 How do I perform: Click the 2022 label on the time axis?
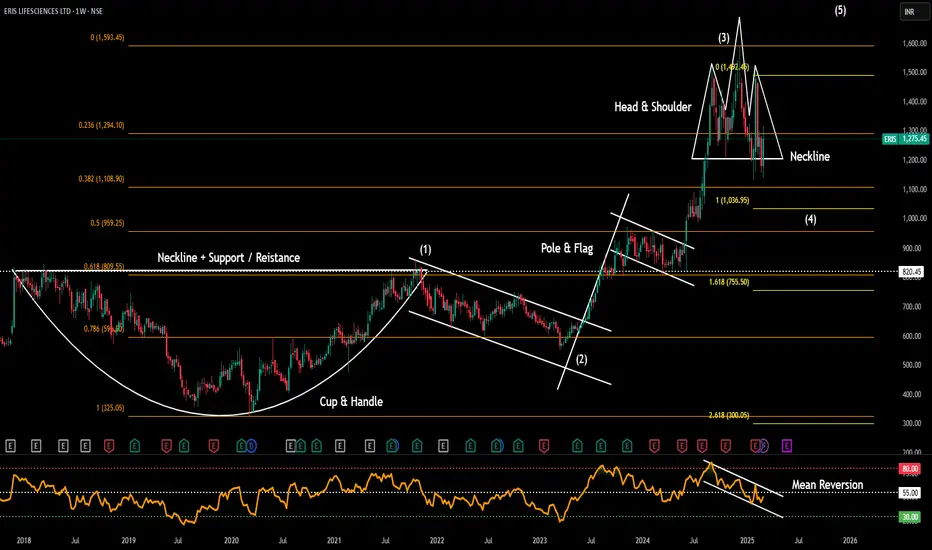click(437, 540)
